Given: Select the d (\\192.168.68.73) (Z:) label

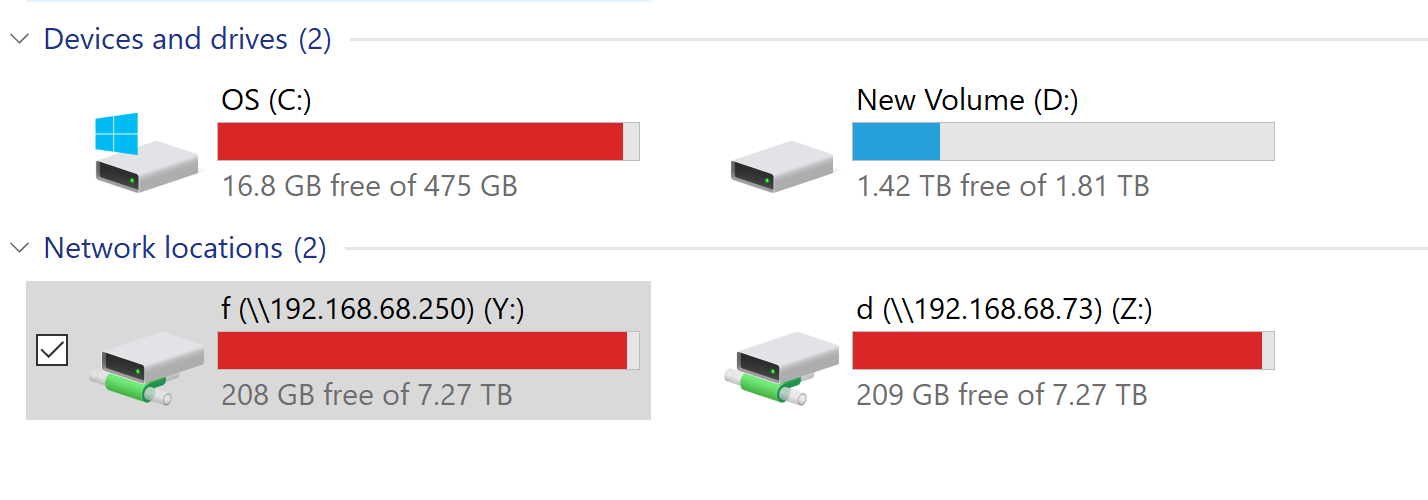Looking at the screenshot, I should 1004,310.
